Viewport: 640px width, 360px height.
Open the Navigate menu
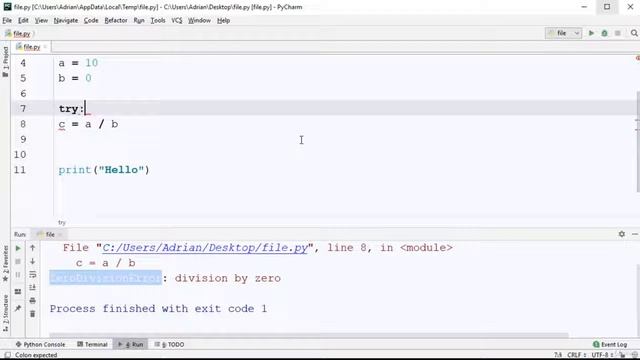(x=66, y=20)
